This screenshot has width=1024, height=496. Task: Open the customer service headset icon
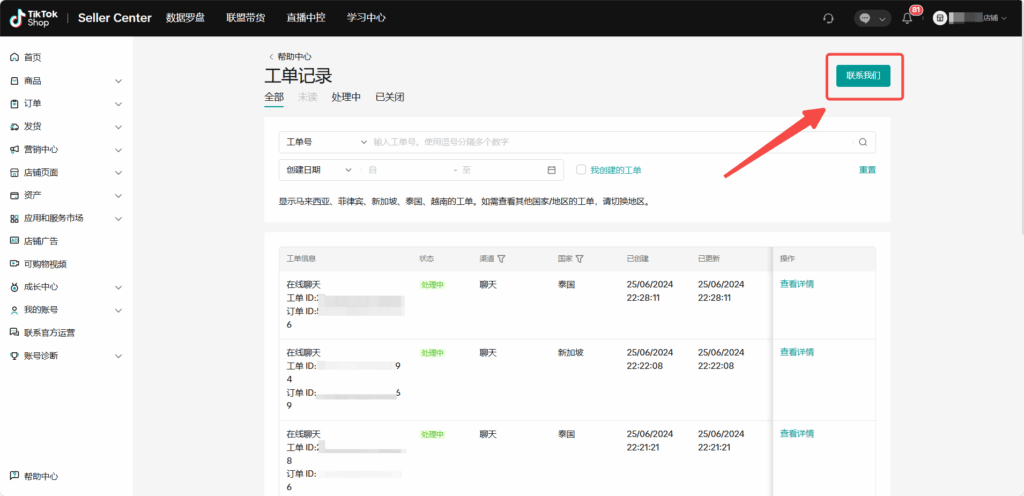[829, 18]
